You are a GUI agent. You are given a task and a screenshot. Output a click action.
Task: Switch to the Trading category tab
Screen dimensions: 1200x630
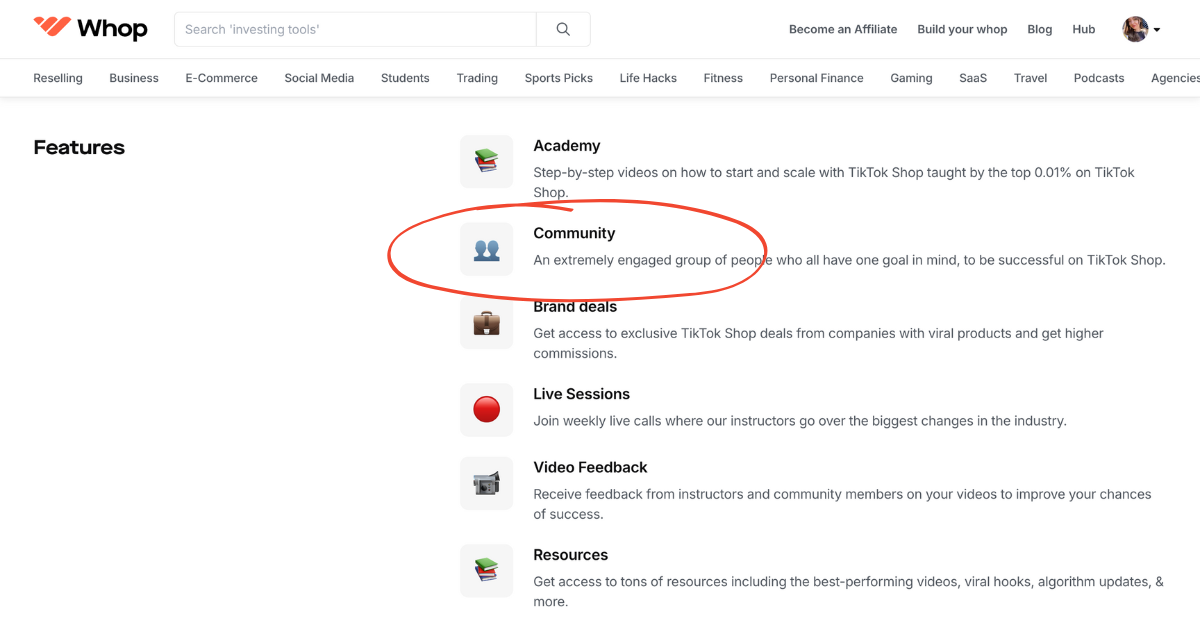click(477, 77)
